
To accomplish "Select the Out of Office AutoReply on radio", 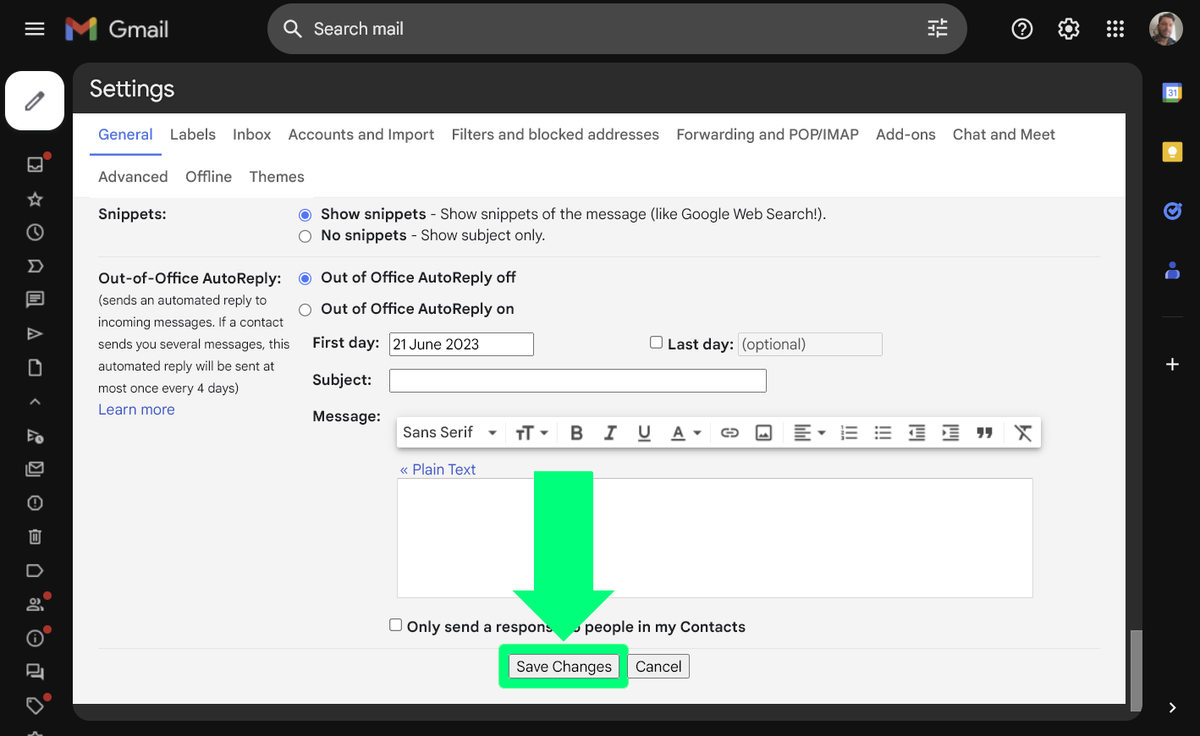I will point(305,310).
